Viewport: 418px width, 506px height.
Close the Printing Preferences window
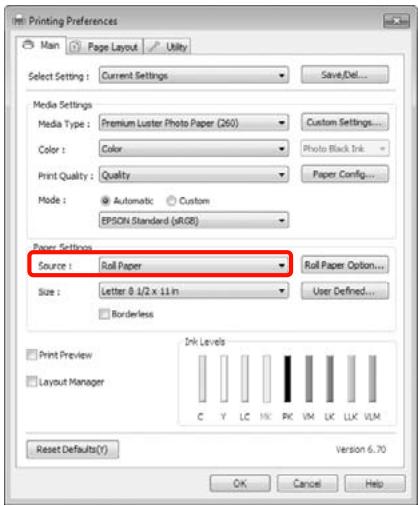pos(396,21)
